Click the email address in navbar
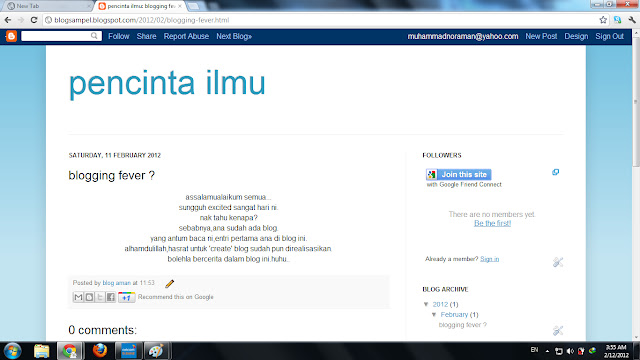This screenshot has height=360, width=640. [463, 36]
